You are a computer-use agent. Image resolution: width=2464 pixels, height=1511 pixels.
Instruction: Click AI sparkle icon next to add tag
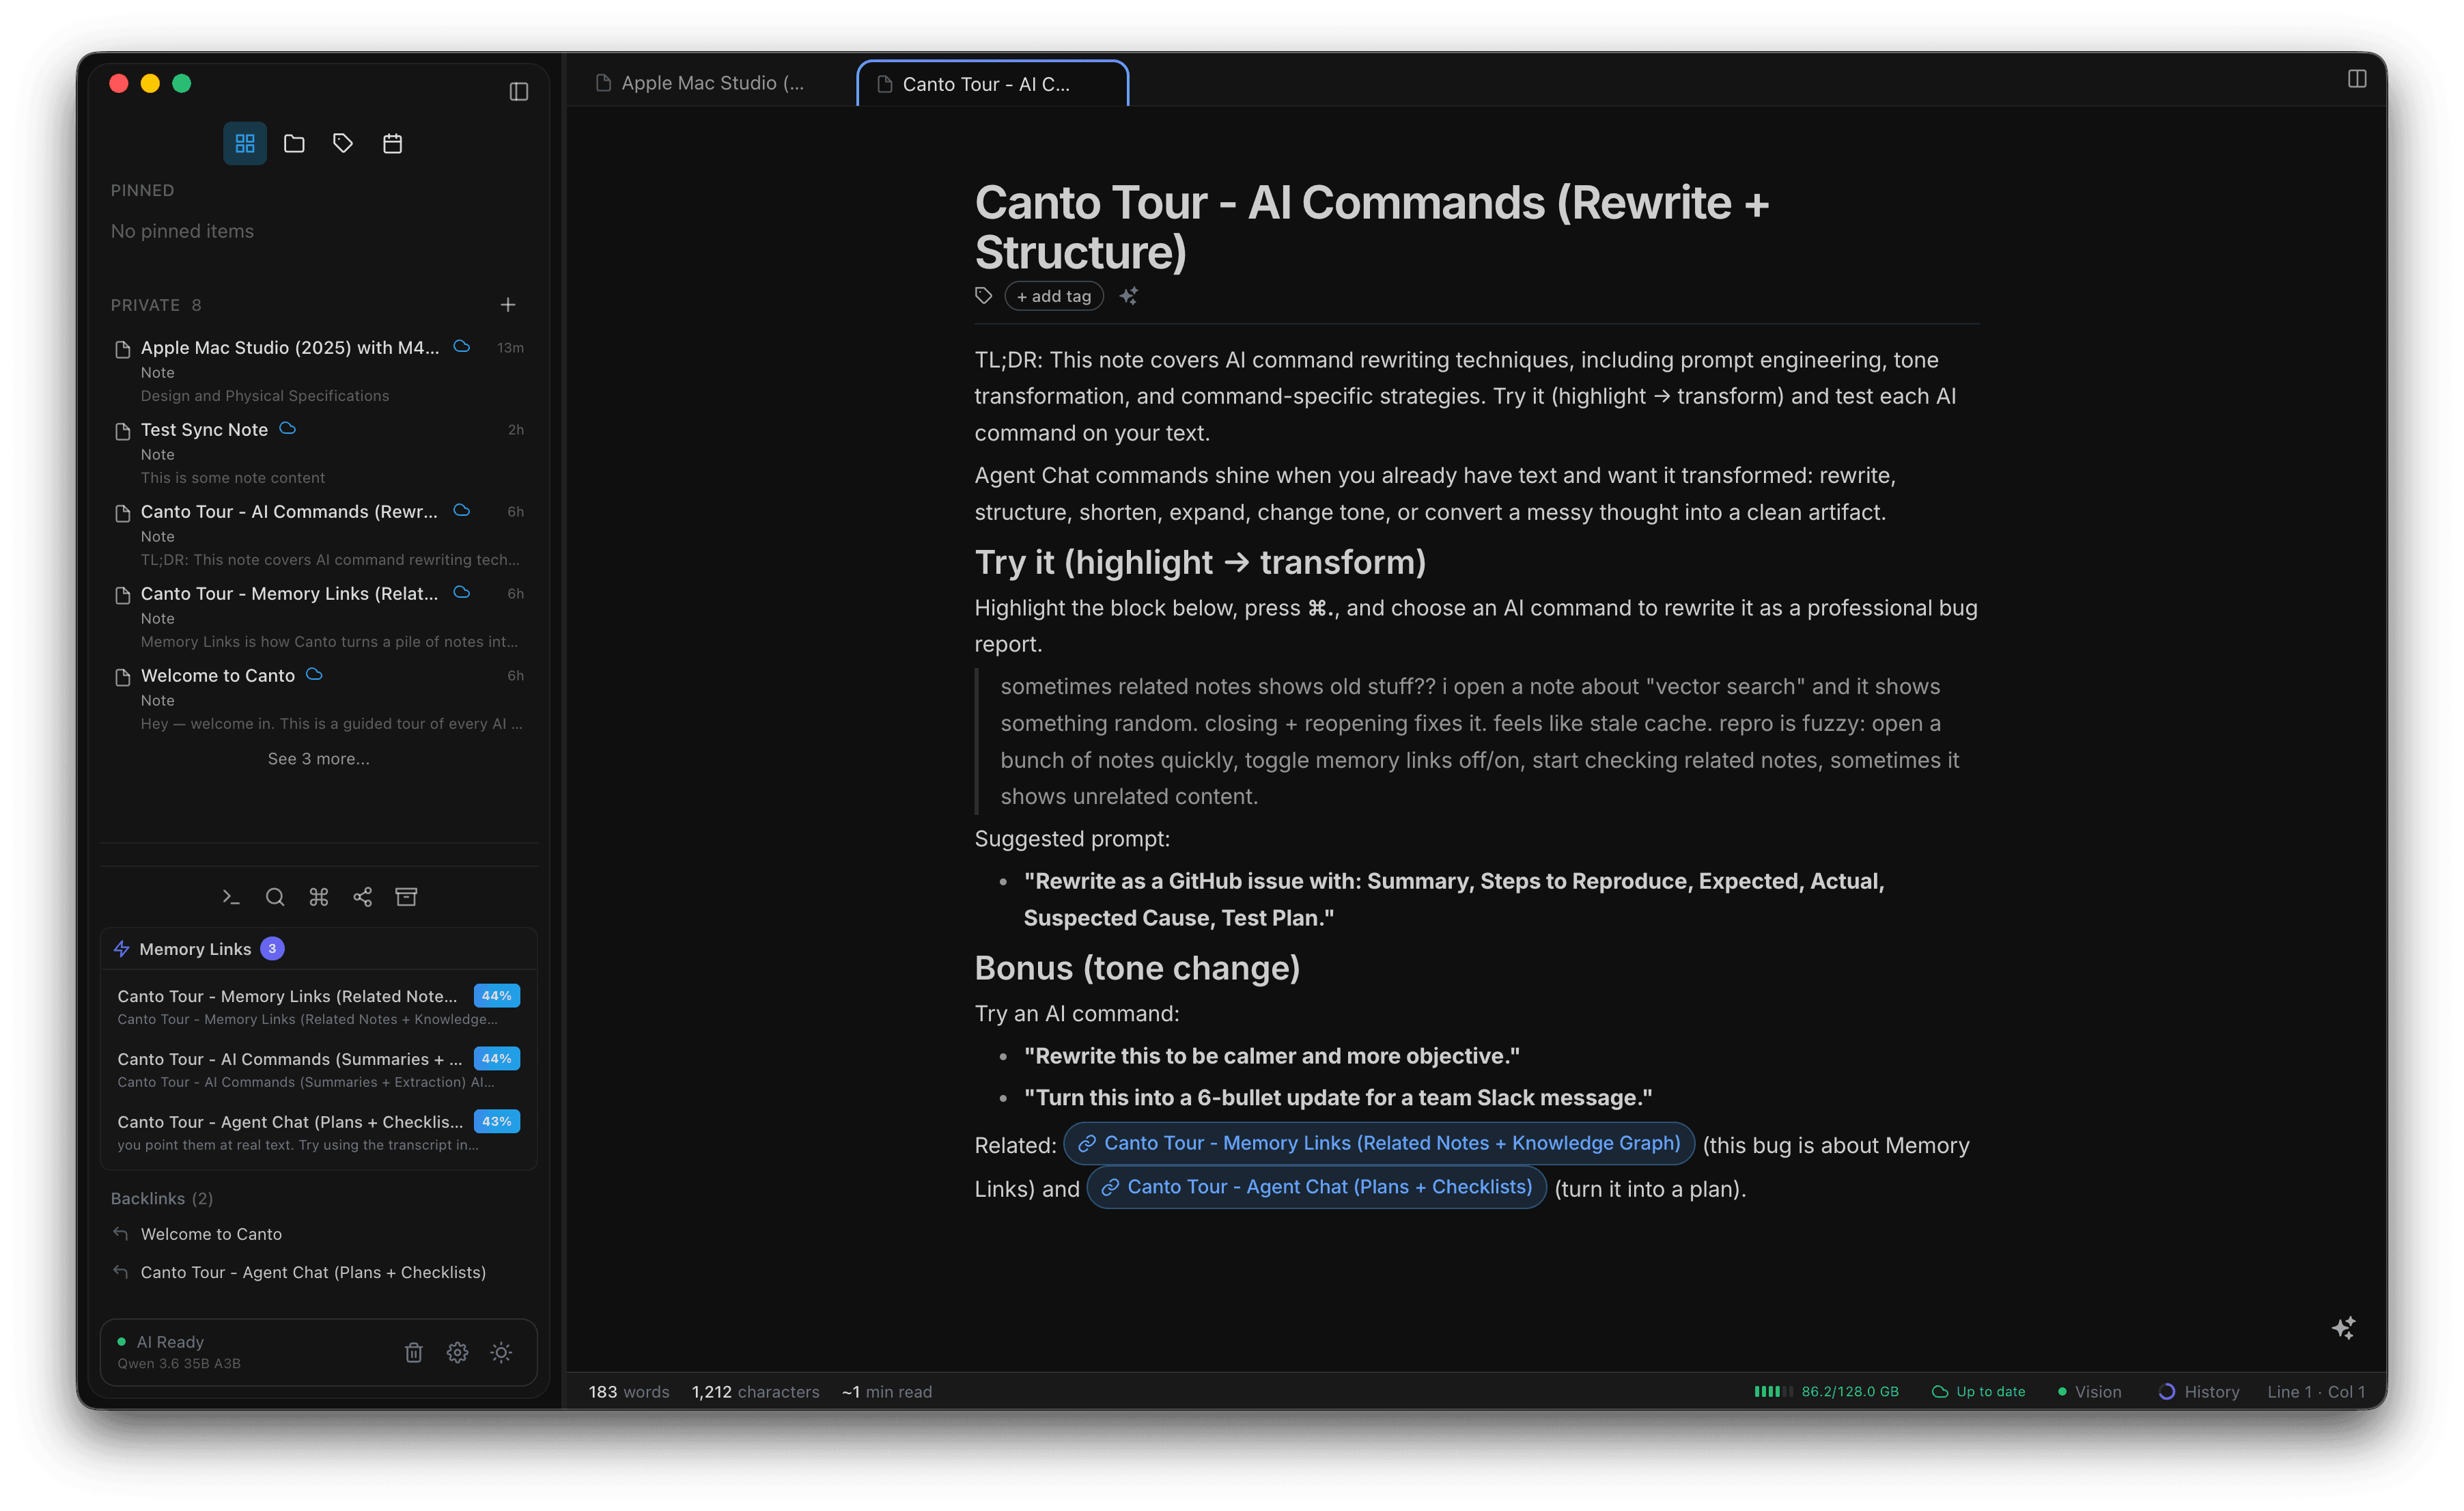point(1129,296)
